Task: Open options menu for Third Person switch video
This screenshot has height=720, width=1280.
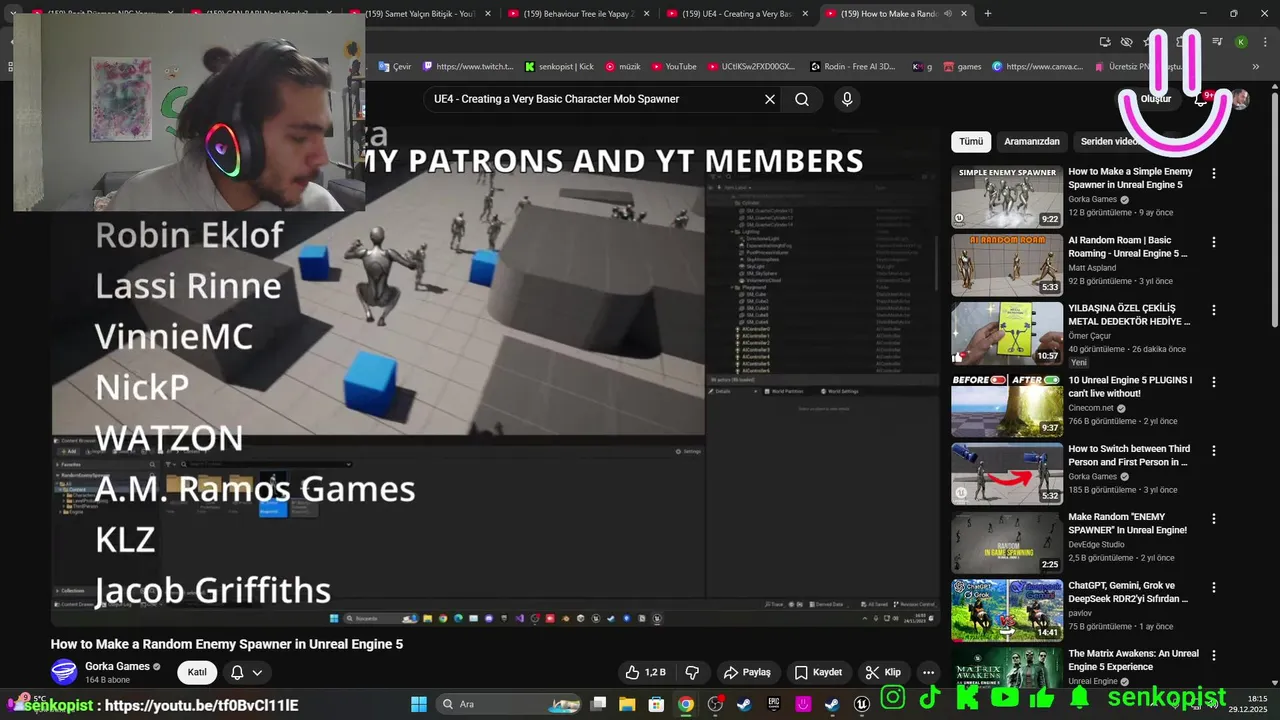Action: (x=1214, y=450)
